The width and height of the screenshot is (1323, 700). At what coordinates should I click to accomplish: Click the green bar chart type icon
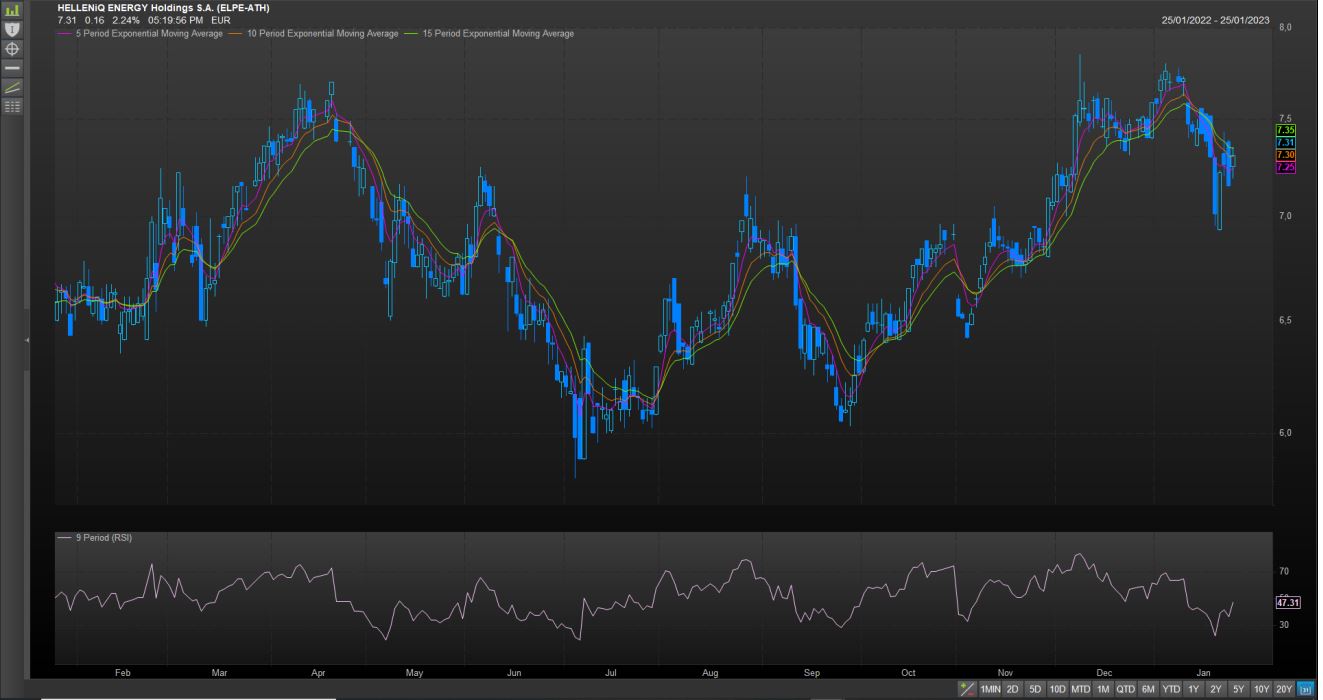point(12,11)
